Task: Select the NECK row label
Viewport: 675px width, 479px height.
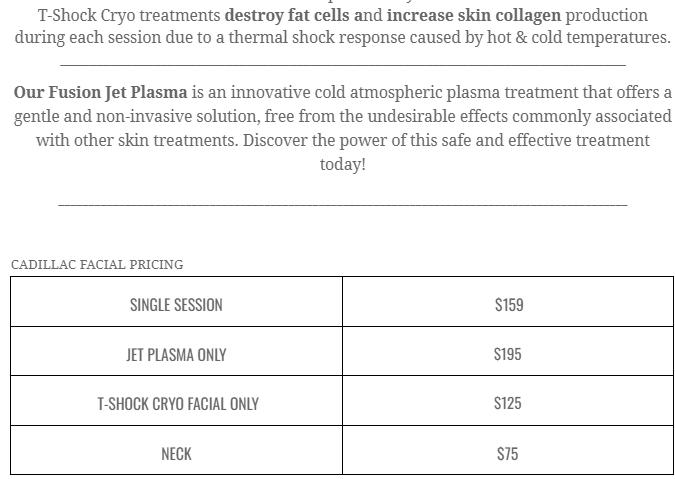Action: [x=176, y=454]
